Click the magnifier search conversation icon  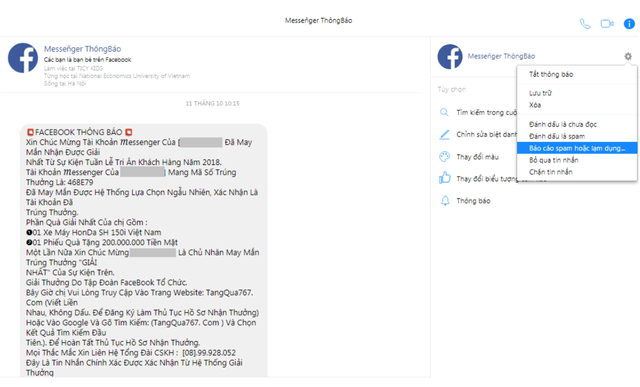pyautogui.click(x=444, y=112)
